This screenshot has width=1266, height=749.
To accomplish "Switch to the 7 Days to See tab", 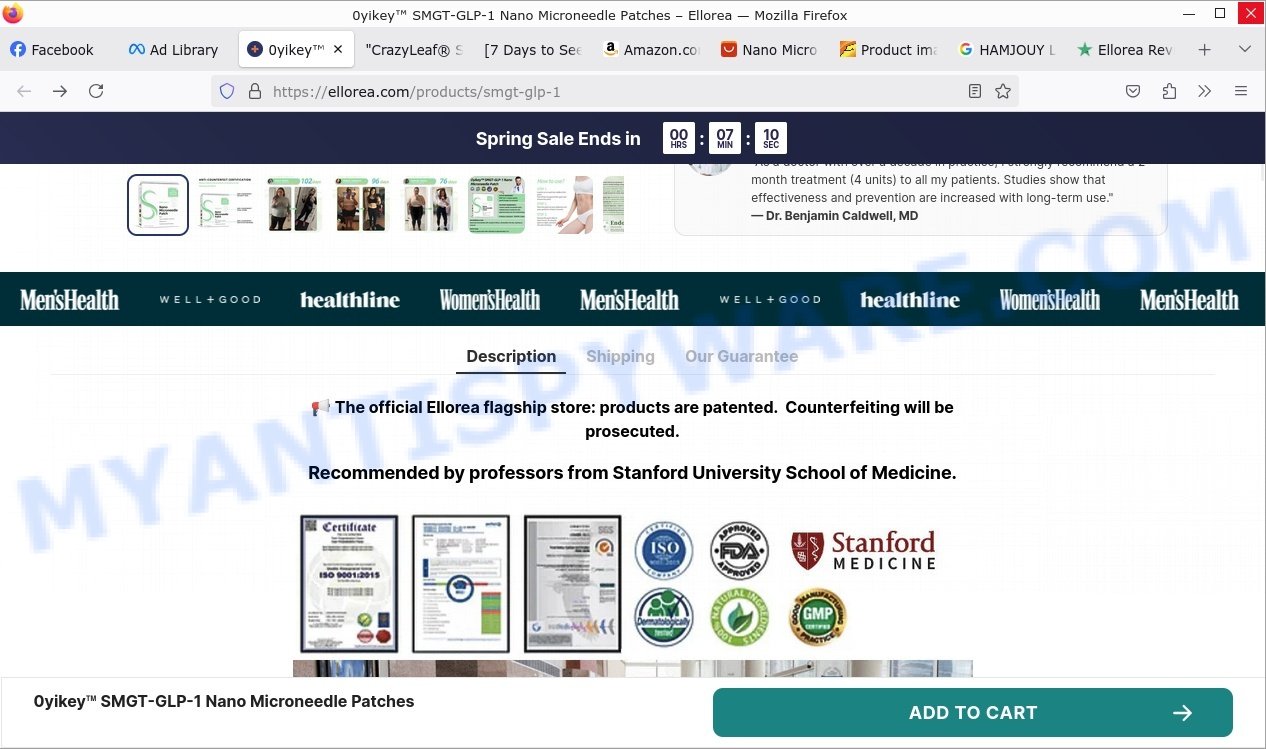I will coord(532,49).
